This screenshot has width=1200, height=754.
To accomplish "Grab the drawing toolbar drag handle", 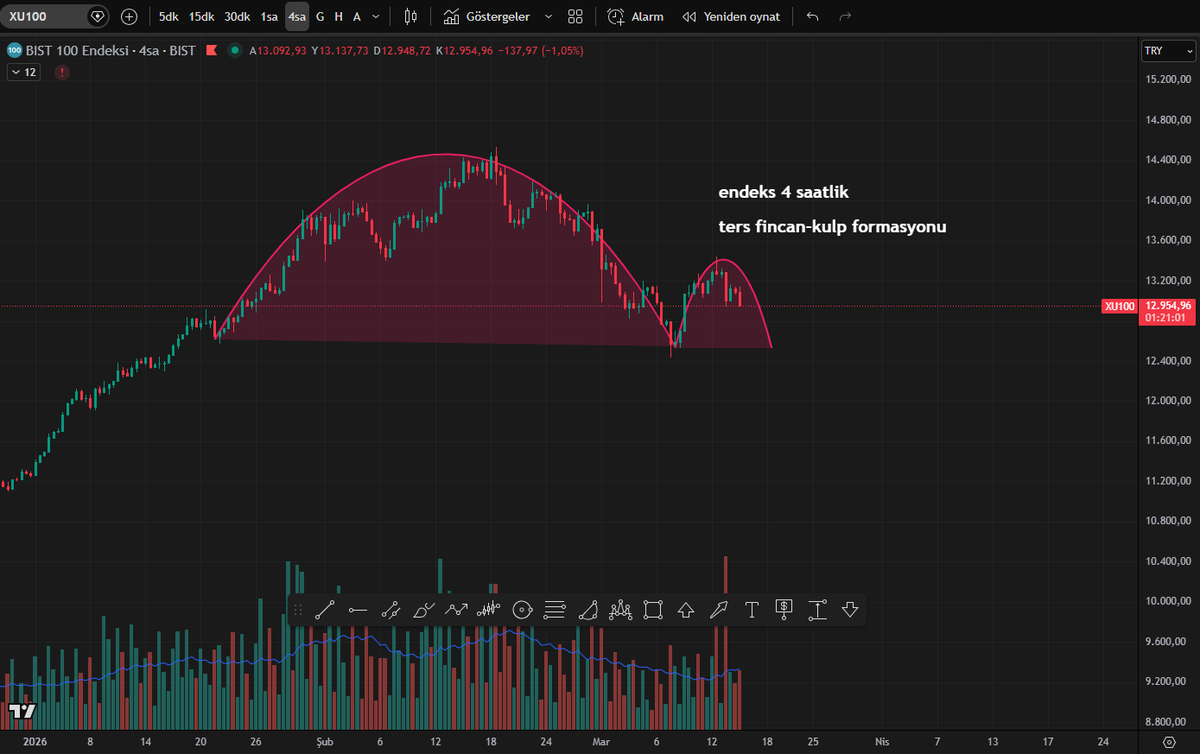I will pos(298,609).
